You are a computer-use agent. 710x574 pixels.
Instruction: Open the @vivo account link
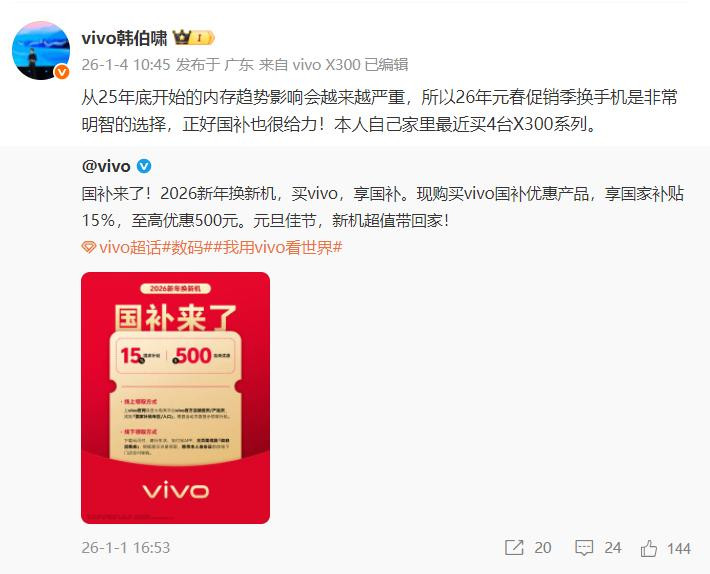[x=106, y=167]
